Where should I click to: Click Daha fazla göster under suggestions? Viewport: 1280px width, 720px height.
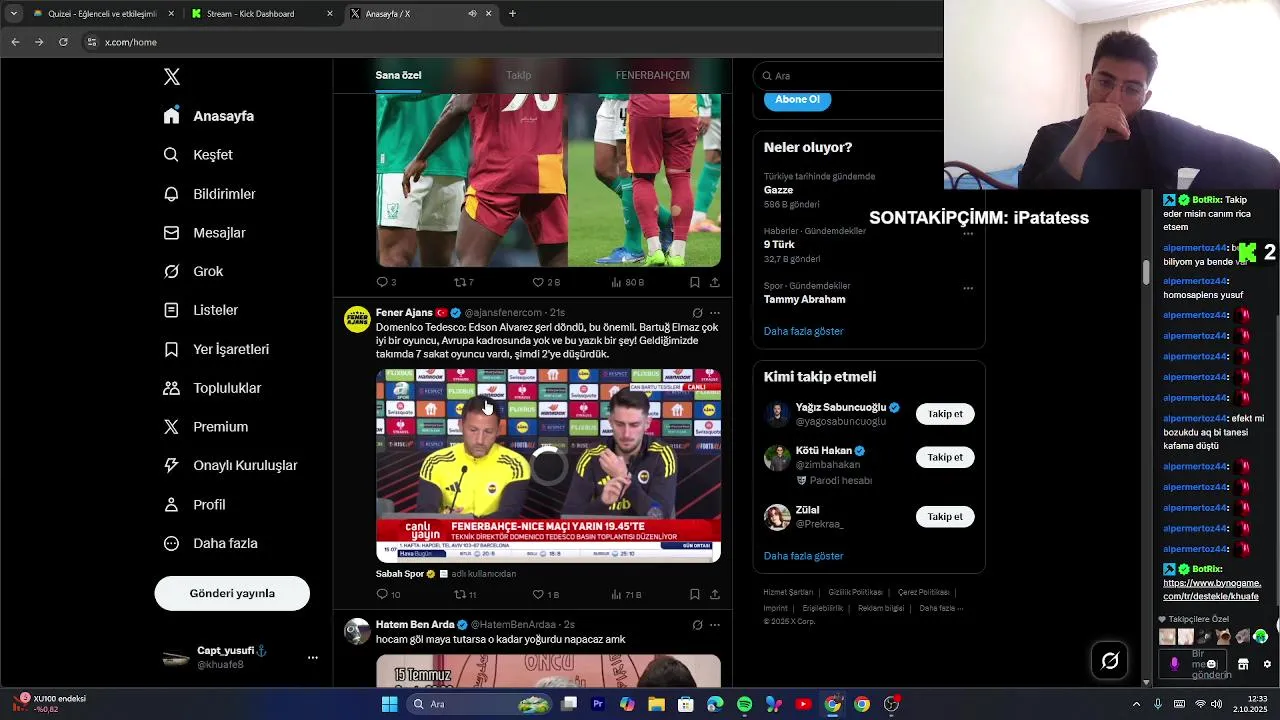pos(804,556)
